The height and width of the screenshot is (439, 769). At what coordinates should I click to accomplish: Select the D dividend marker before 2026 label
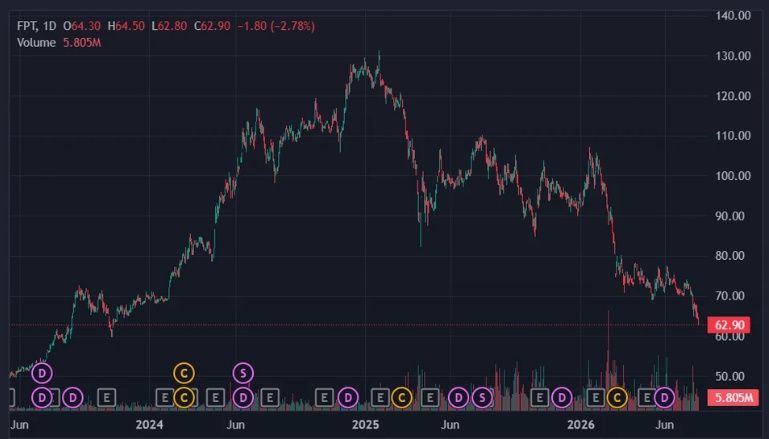562,397
